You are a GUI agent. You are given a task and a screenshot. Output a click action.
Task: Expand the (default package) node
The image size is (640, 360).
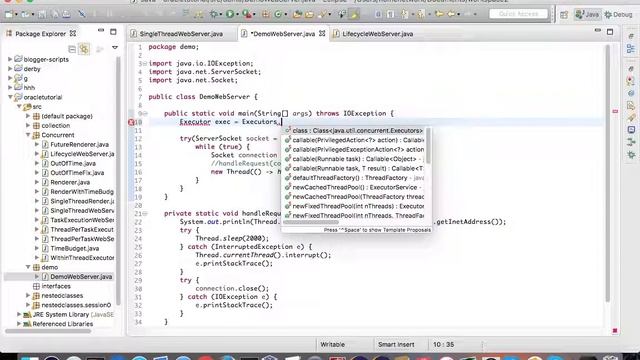pos(28,116)
